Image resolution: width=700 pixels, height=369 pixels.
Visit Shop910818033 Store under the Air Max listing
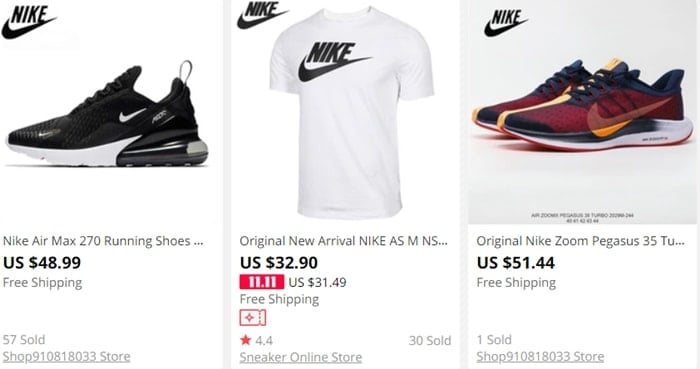(x=67, y=356)
